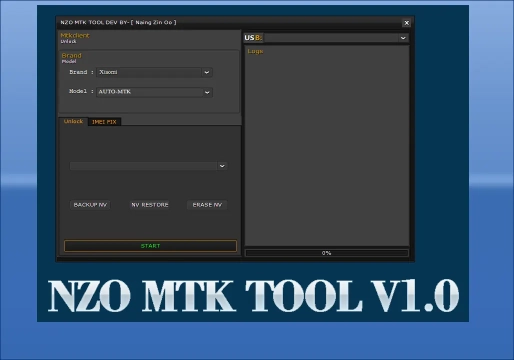Click inside the Logs output area
This screenshot has height=360, width=514.
coord(327,146)
